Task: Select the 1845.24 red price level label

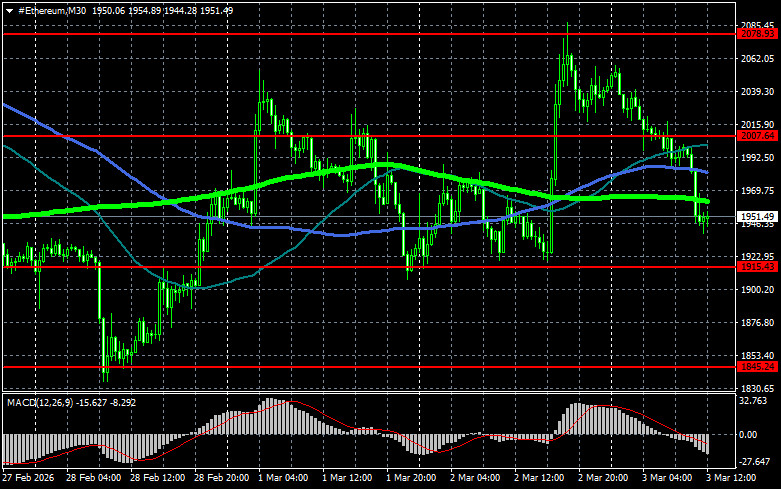Action: [x=758, y=367]
